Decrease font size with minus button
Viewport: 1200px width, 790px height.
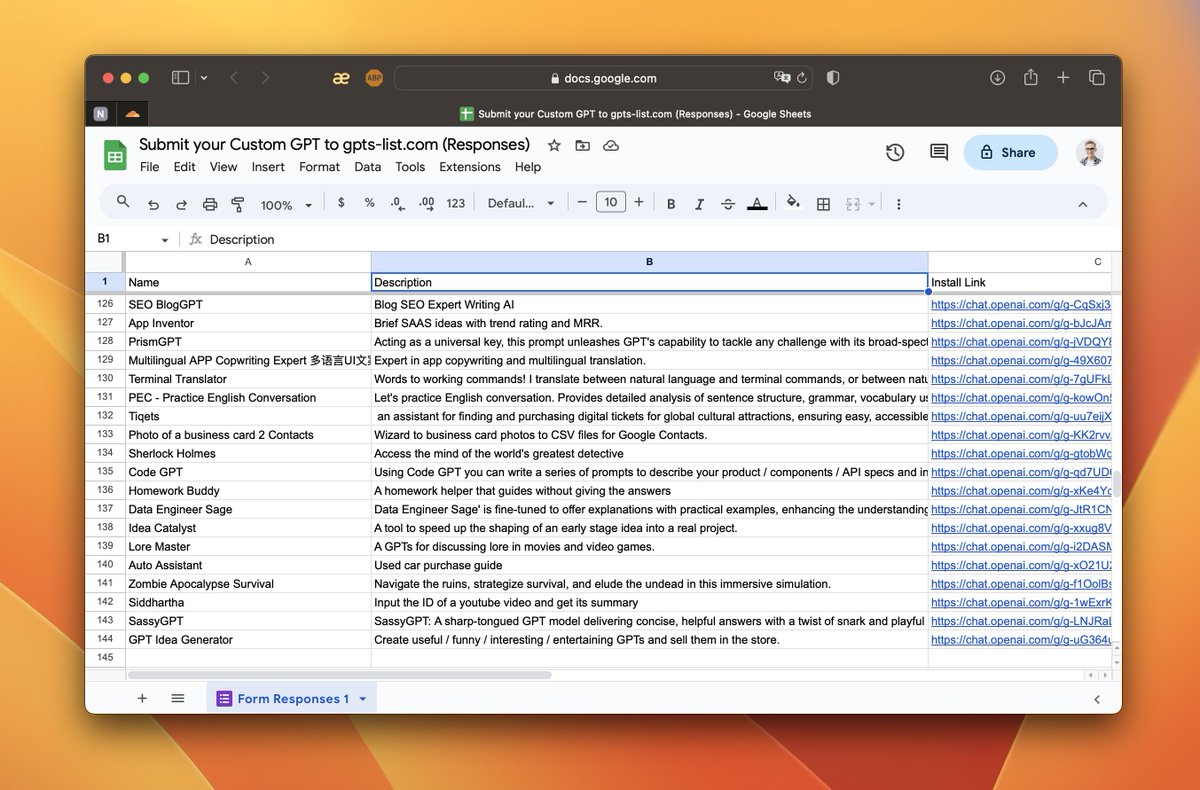coord(582,202)
